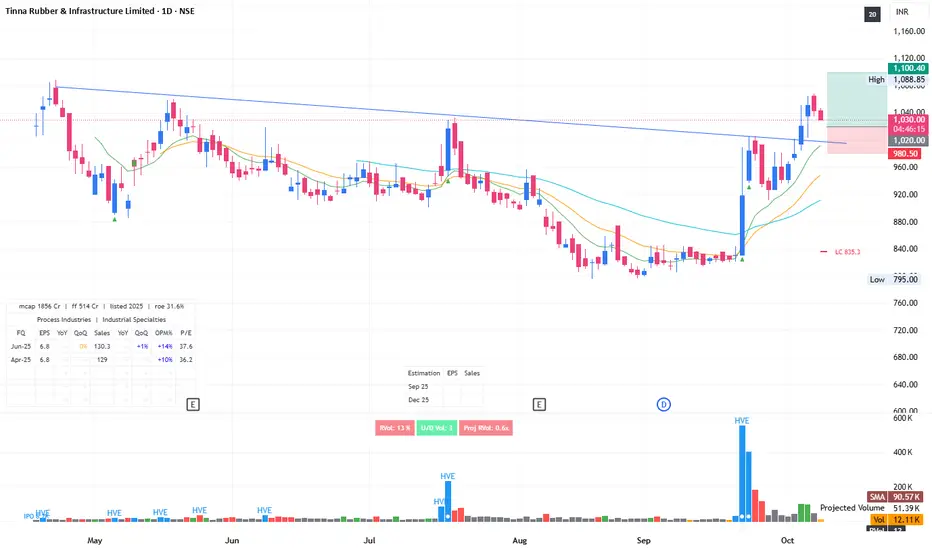Screen dimensions: 932x550
Task: Click the Jun label on time axis
Action: tap(232, 540)
